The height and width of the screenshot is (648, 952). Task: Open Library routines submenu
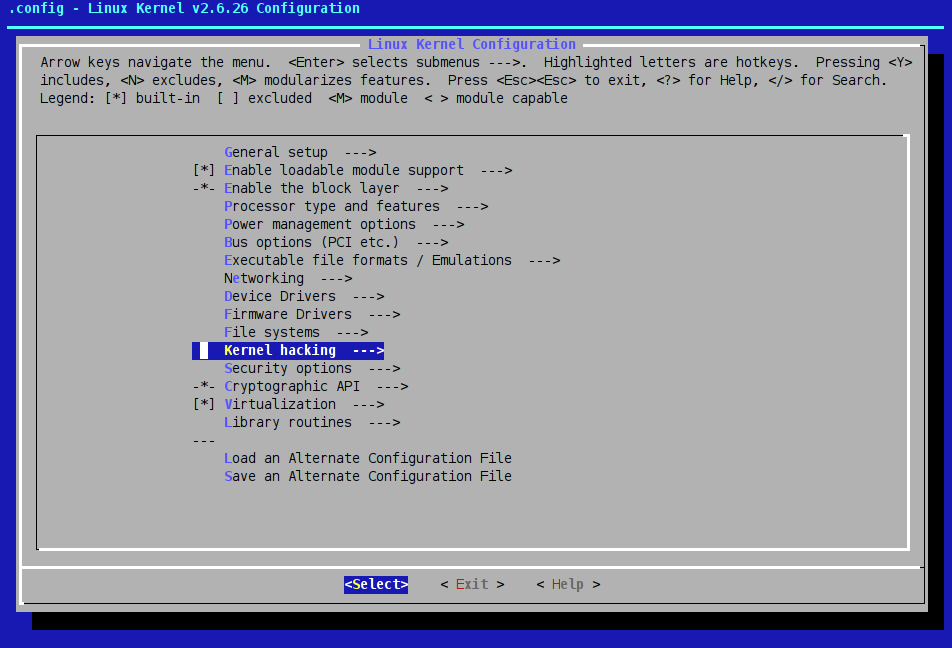click(312, 423)
